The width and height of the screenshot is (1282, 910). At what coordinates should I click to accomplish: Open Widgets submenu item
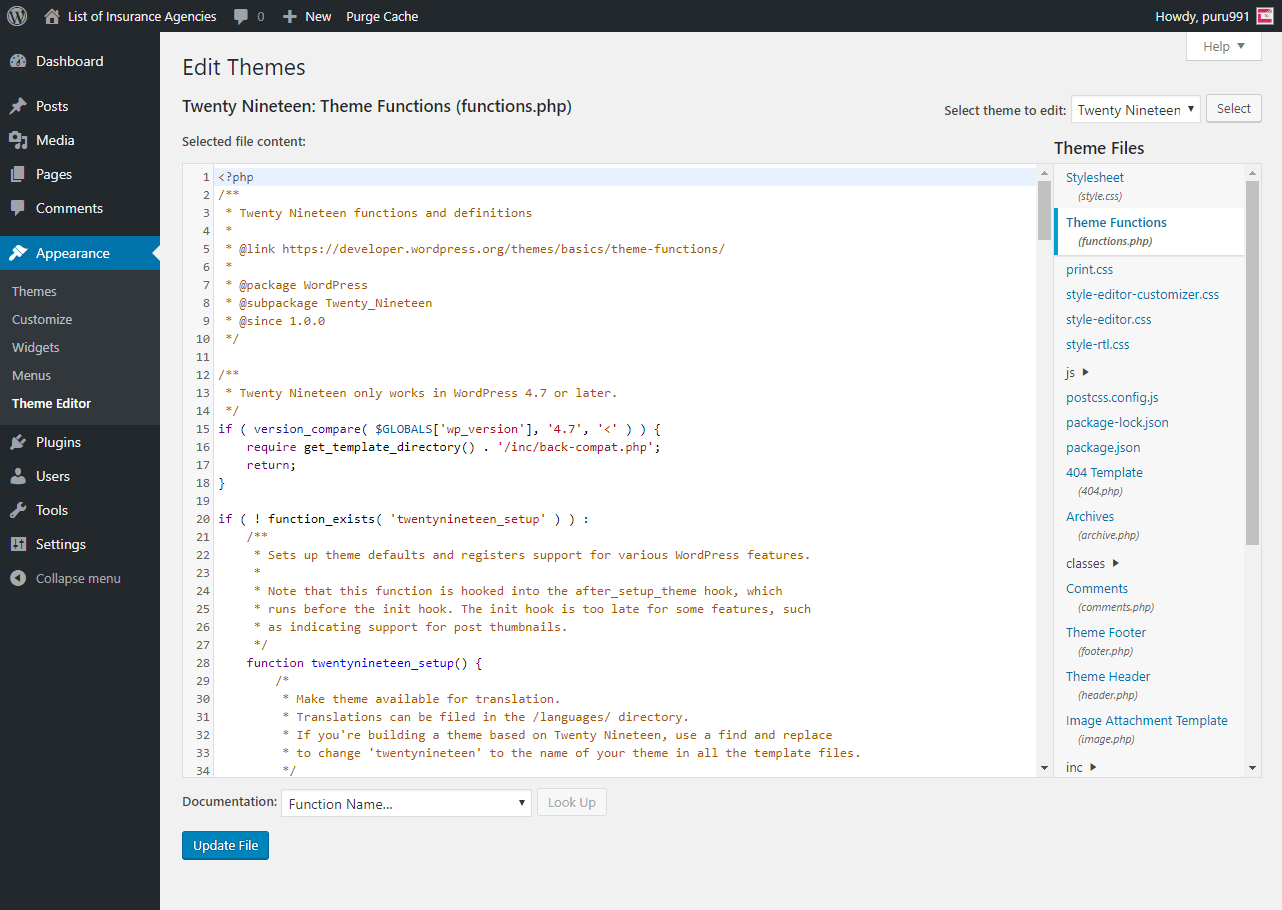pos(36,347)
